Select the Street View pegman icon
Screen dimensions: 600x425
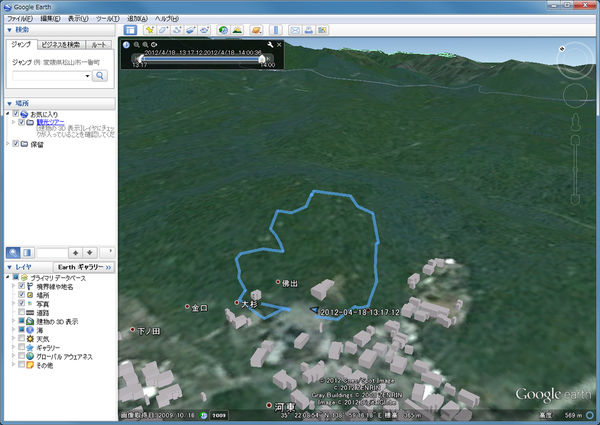[575, 122]
